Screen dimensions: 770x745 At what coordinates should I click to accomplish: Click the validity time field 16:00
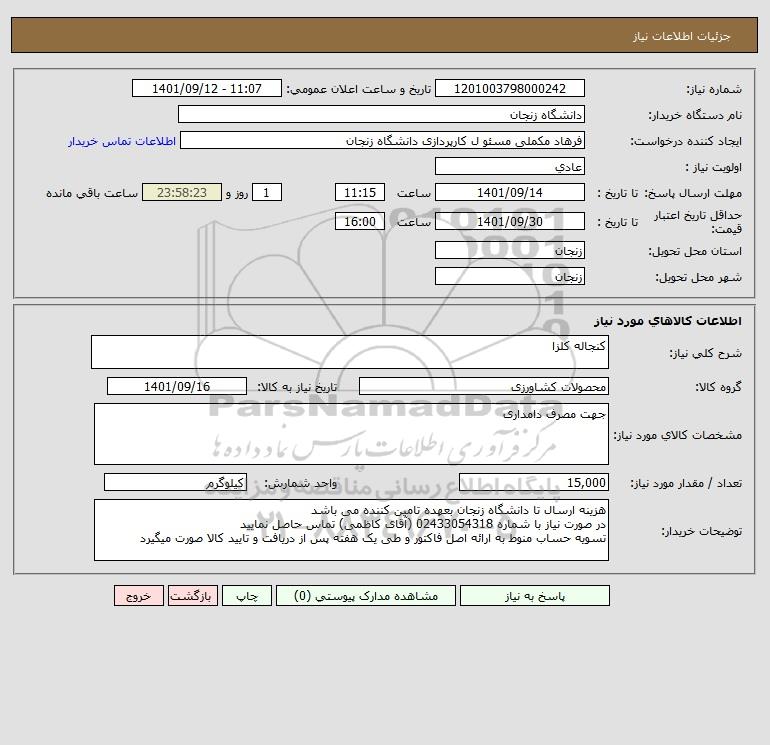click(x=360, y=221)
